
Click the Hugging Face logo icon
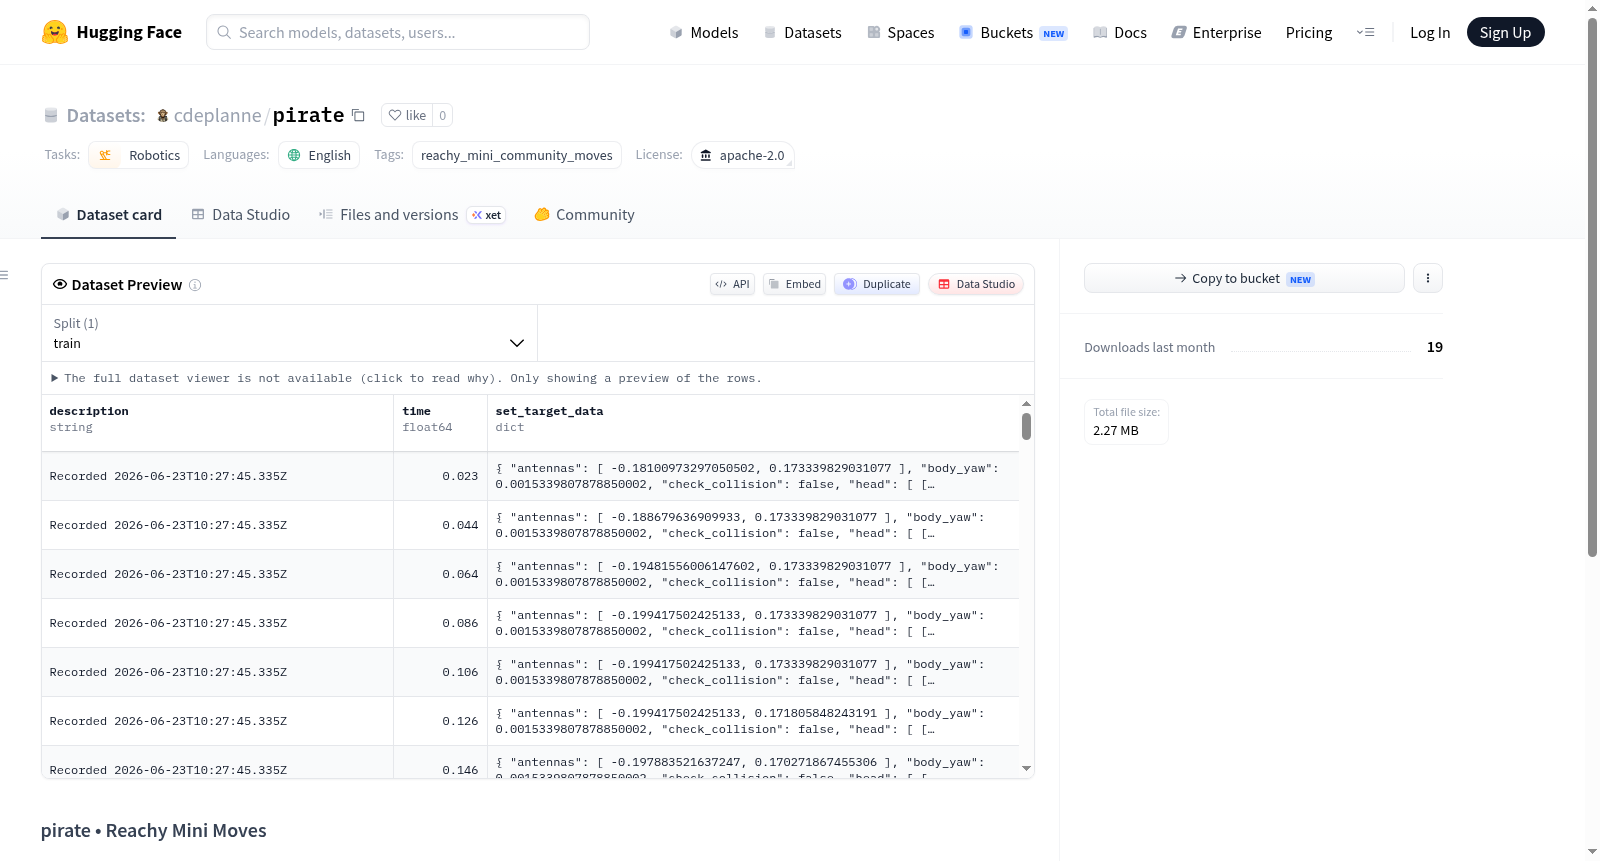point(55,32)
